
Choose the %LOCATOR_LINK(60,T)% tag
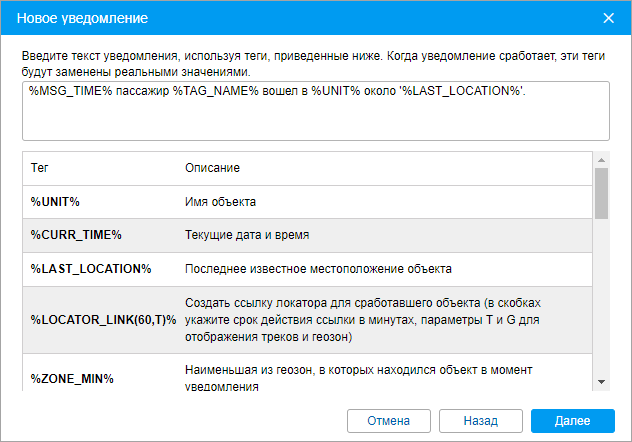pyautogui.click(x=103, y=319)
